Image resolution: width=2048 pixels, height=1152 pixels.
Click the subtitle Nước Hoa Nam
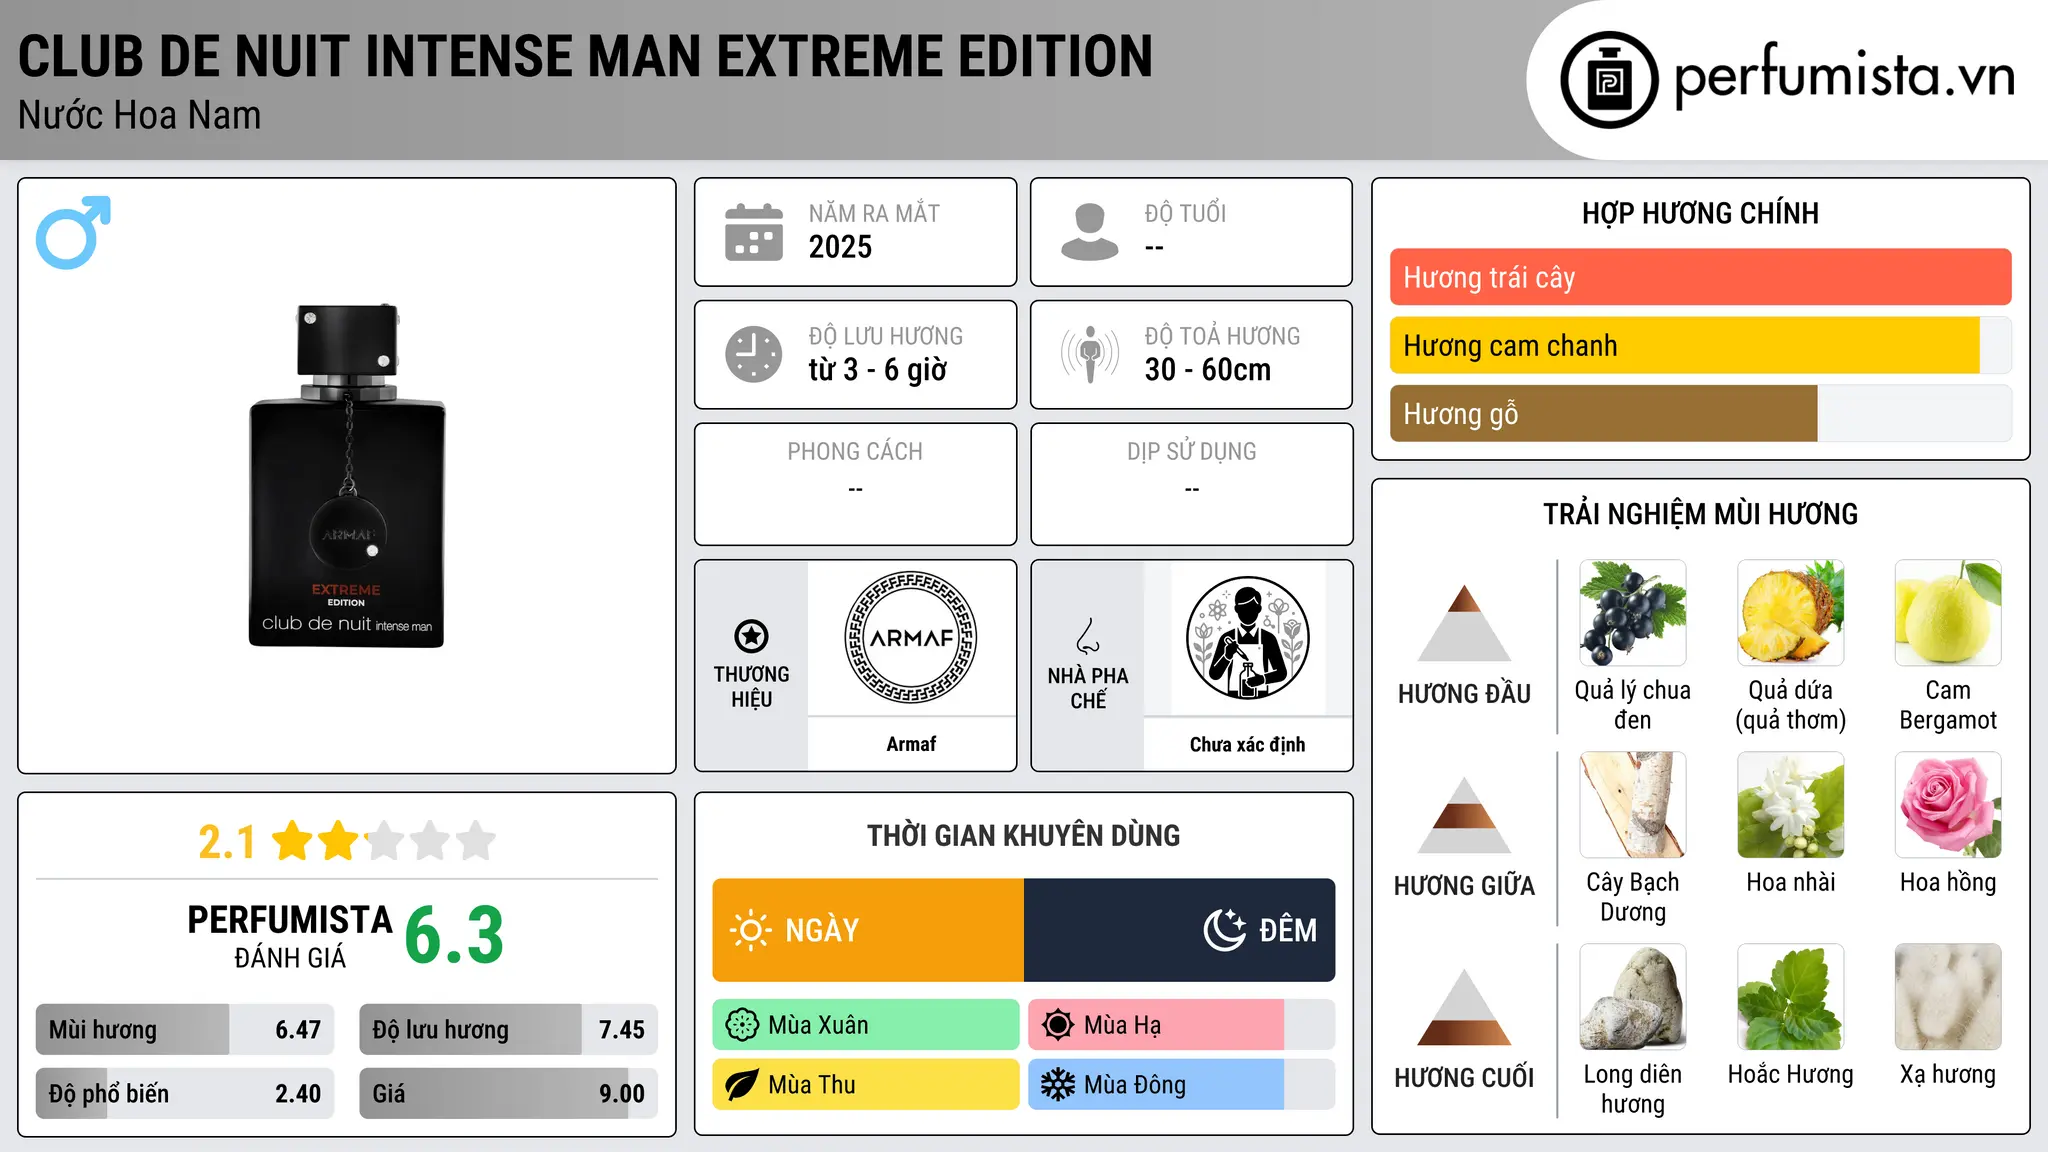pyautogui.click(x=140, y=115)
